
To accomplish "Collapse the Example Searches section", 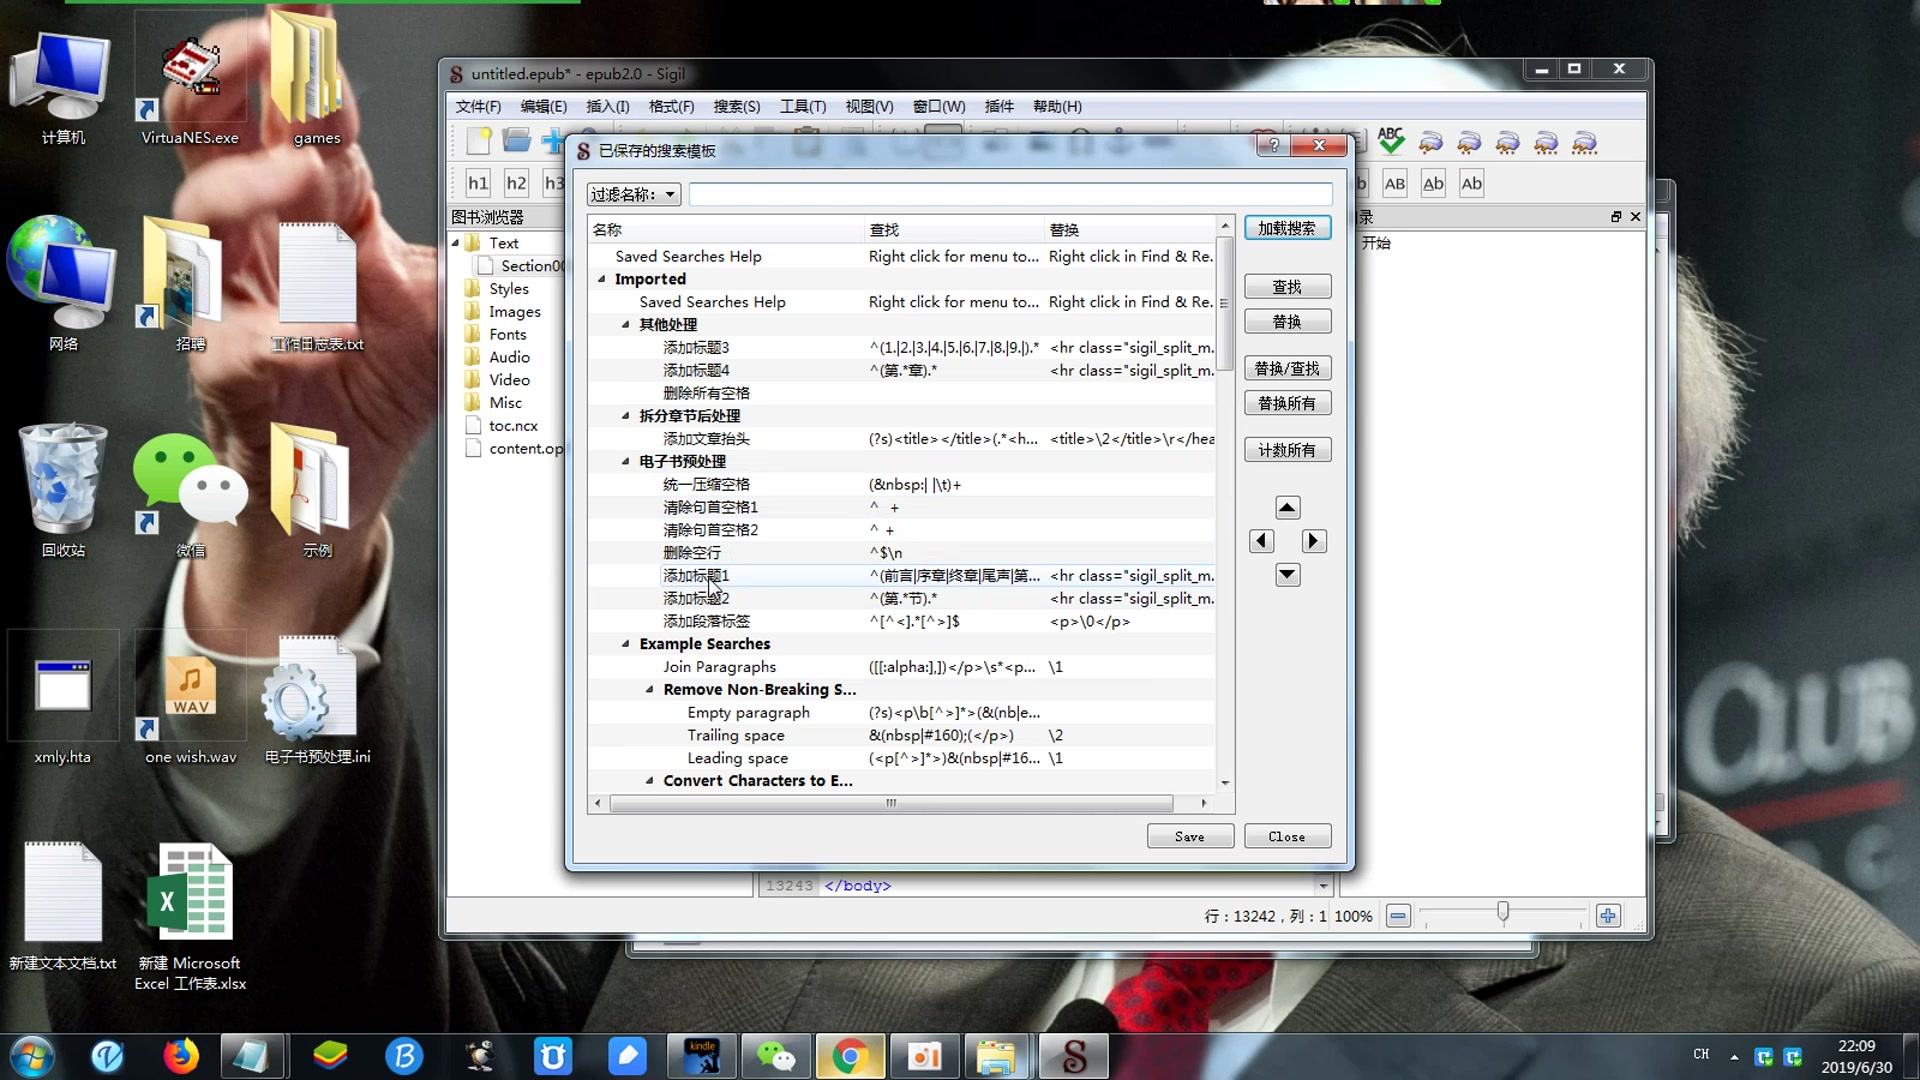I will [x=626, y=644].
